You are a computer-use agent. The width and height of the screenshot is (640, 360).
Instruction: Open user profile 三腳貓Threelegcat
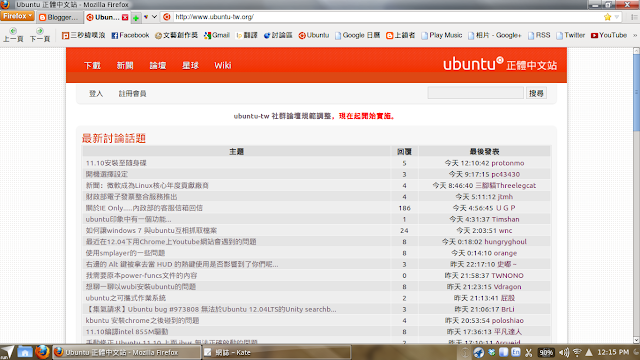click(506, 185)
